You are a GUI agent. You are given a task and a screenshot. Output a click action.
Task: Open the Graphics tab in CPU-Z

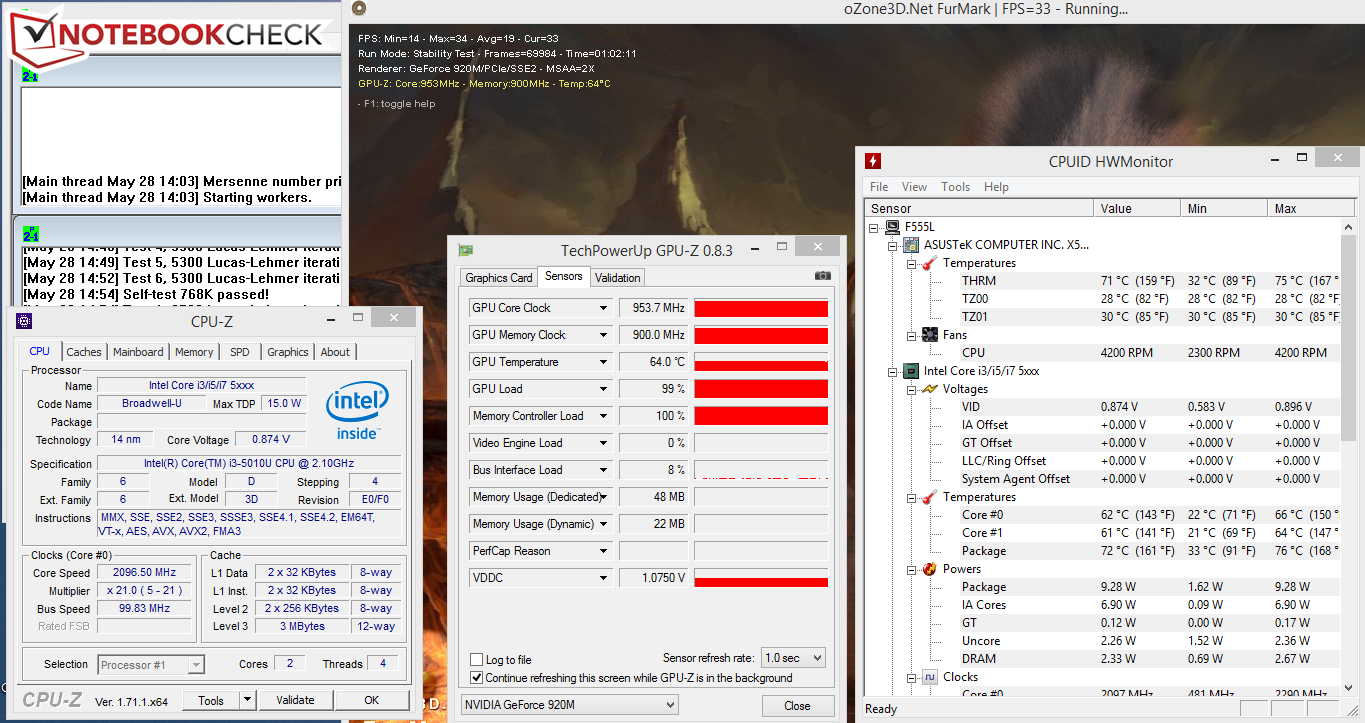[288, 352]
